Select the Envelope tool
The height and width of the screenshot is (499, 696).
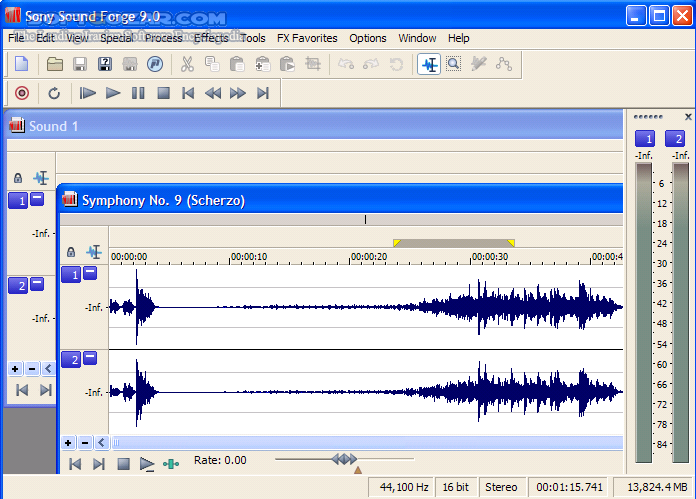(x=504, y=64)
